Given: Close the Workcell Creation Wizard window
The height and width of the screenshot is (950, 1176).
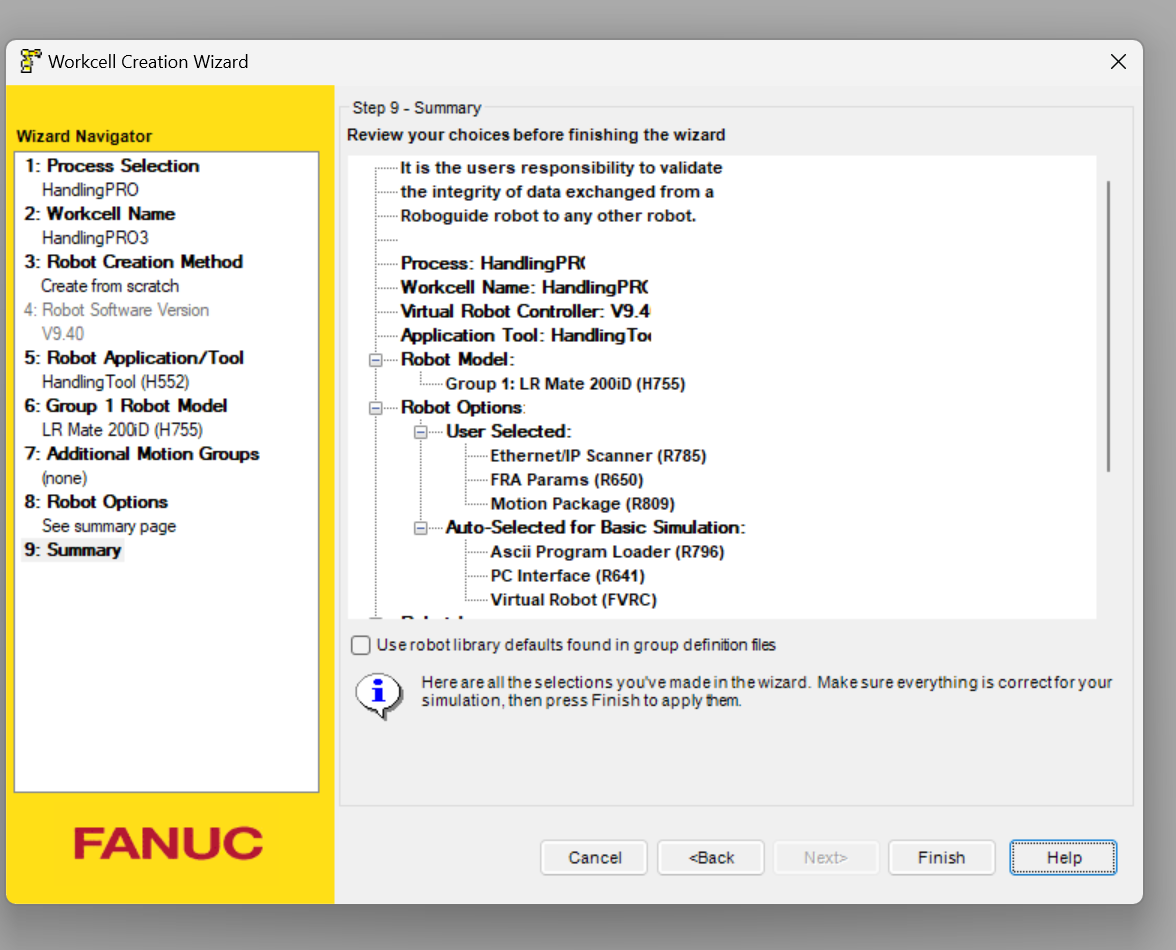Looking at the screenshot, I should (1118, 61).
